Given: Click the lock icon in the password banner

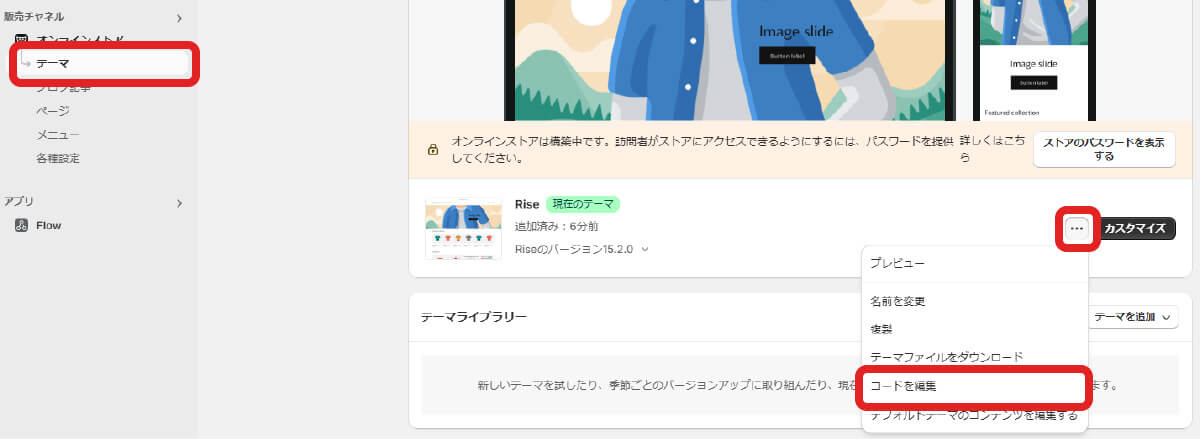Looking at the screenshot, I should tap(433, 150).
